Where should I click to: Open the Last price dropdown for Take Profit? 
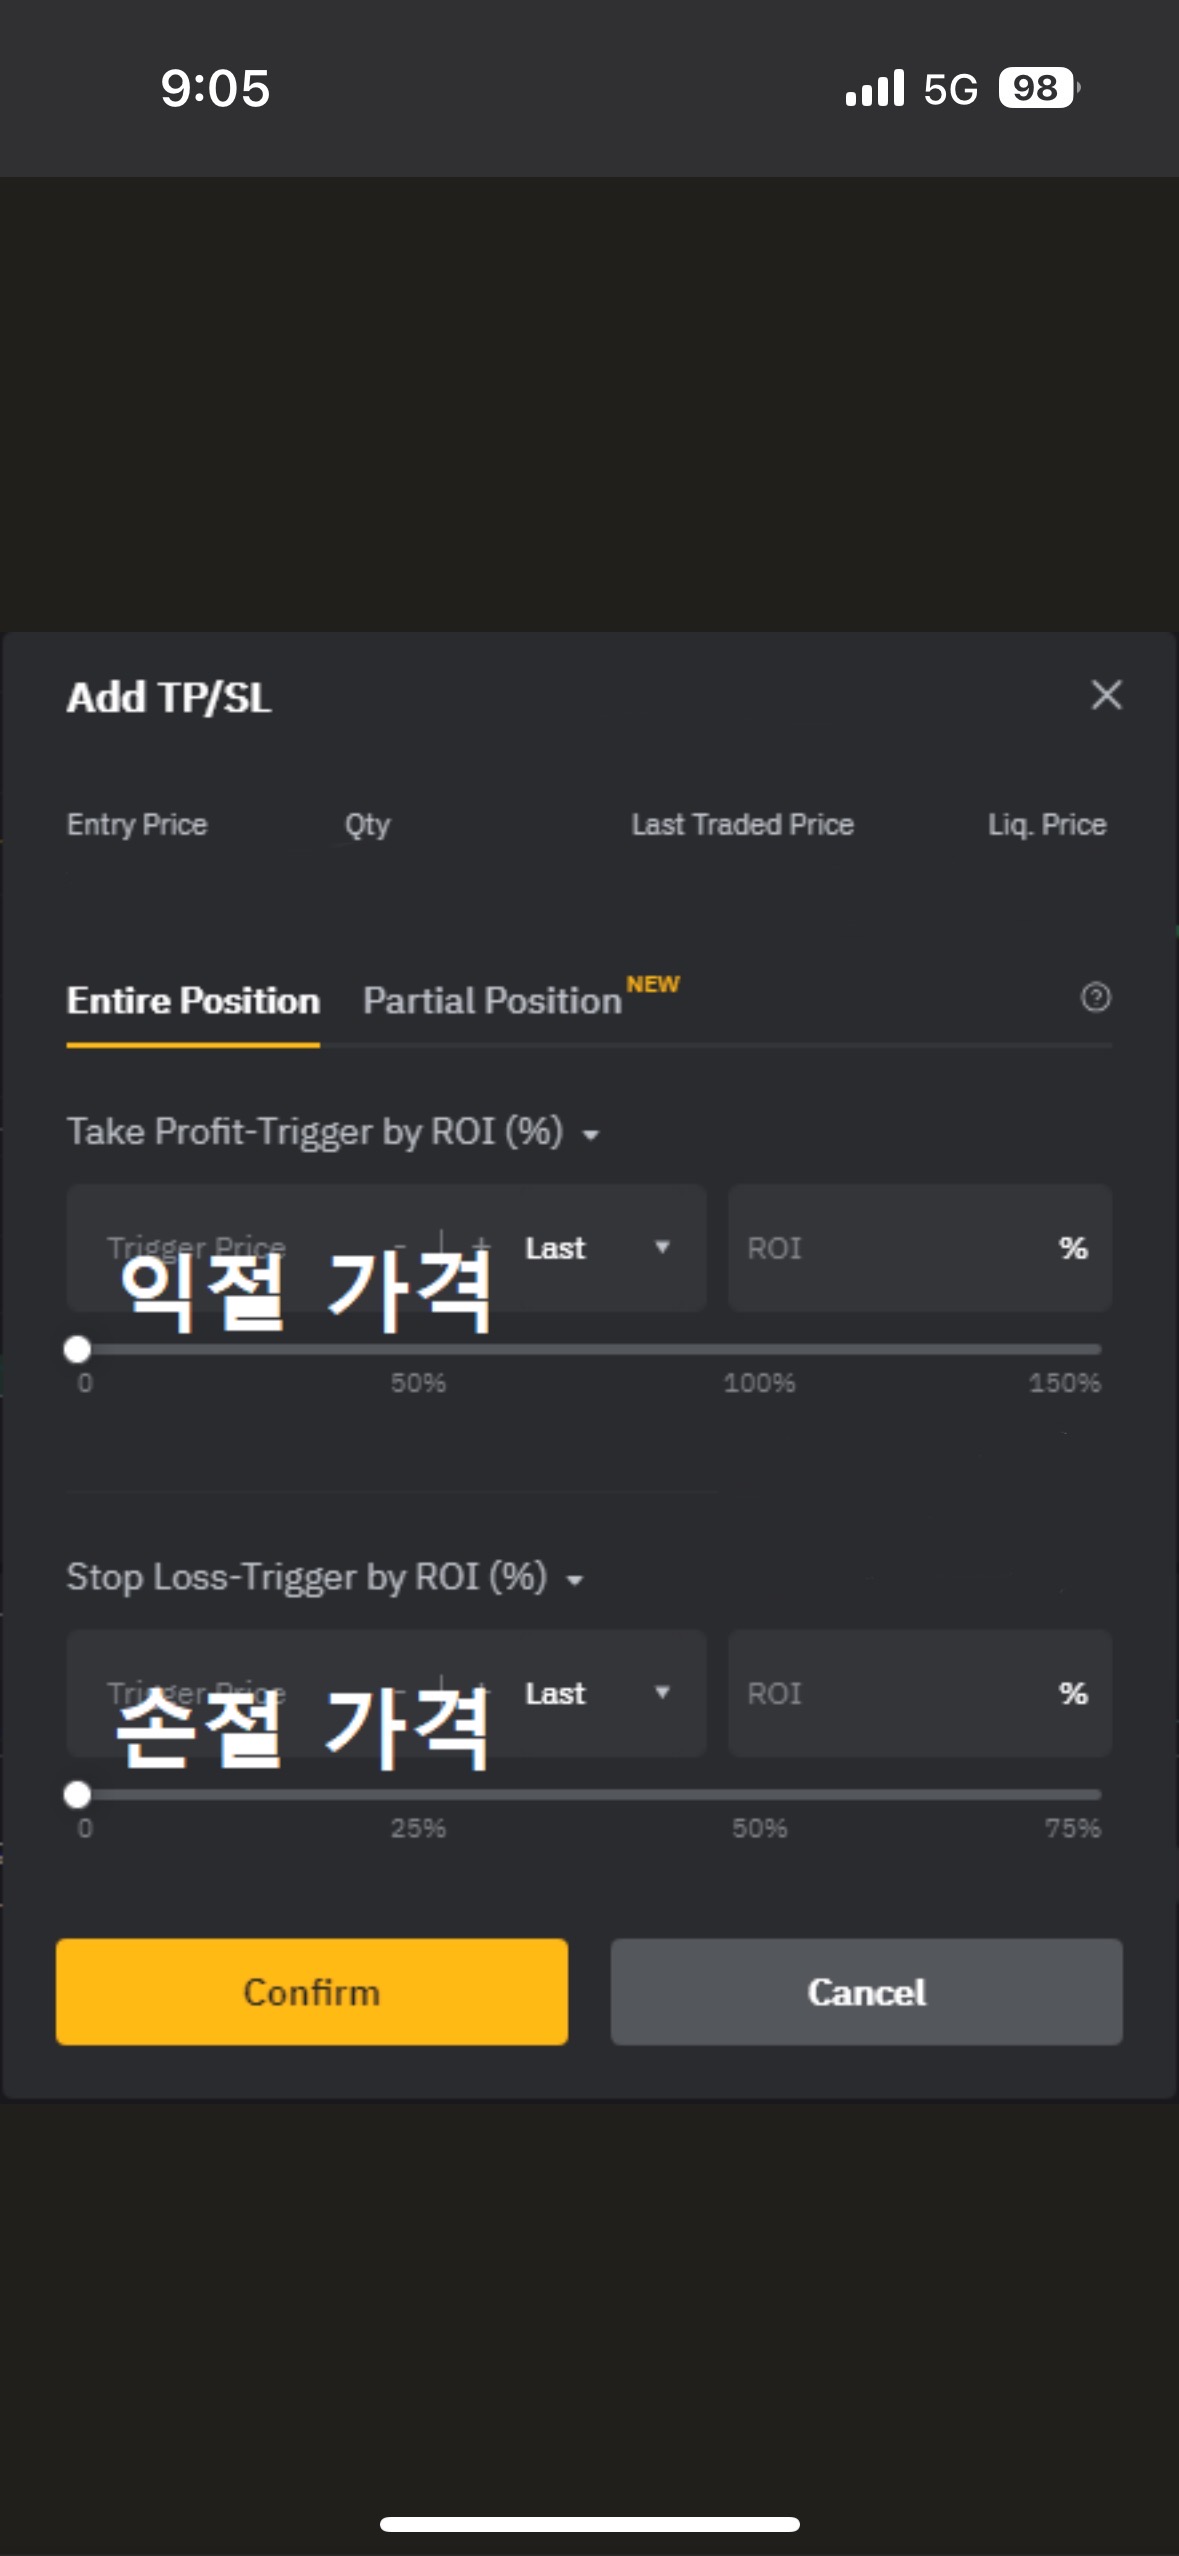click(595, 1247)
